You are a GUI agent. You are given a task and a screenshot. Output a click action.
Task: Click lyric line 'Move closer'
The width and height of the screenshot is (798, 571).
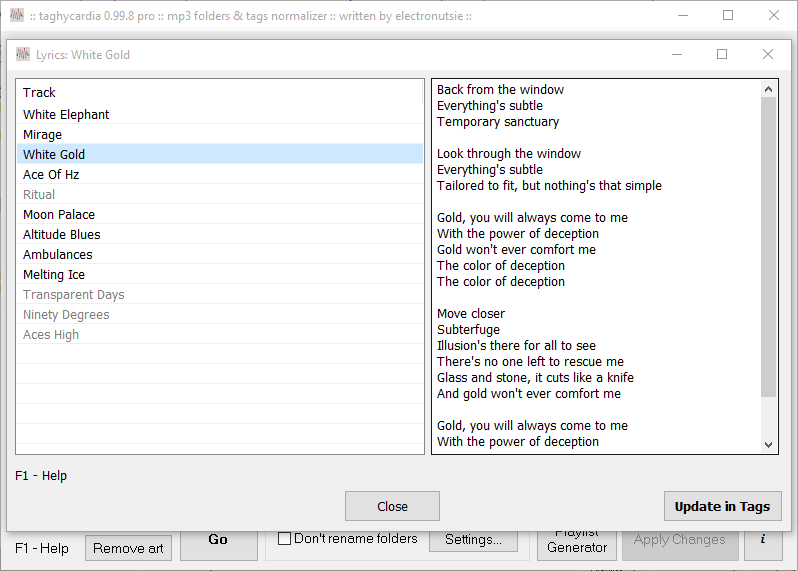[471, 313]
